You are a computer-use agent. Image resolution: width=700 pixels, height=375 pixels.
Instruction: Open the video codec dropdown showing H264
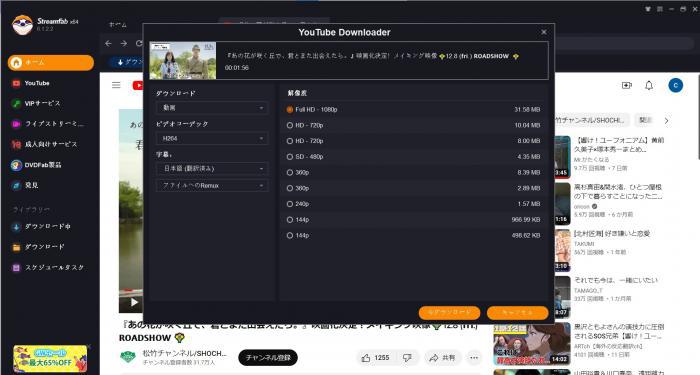(x=212, y=138)
